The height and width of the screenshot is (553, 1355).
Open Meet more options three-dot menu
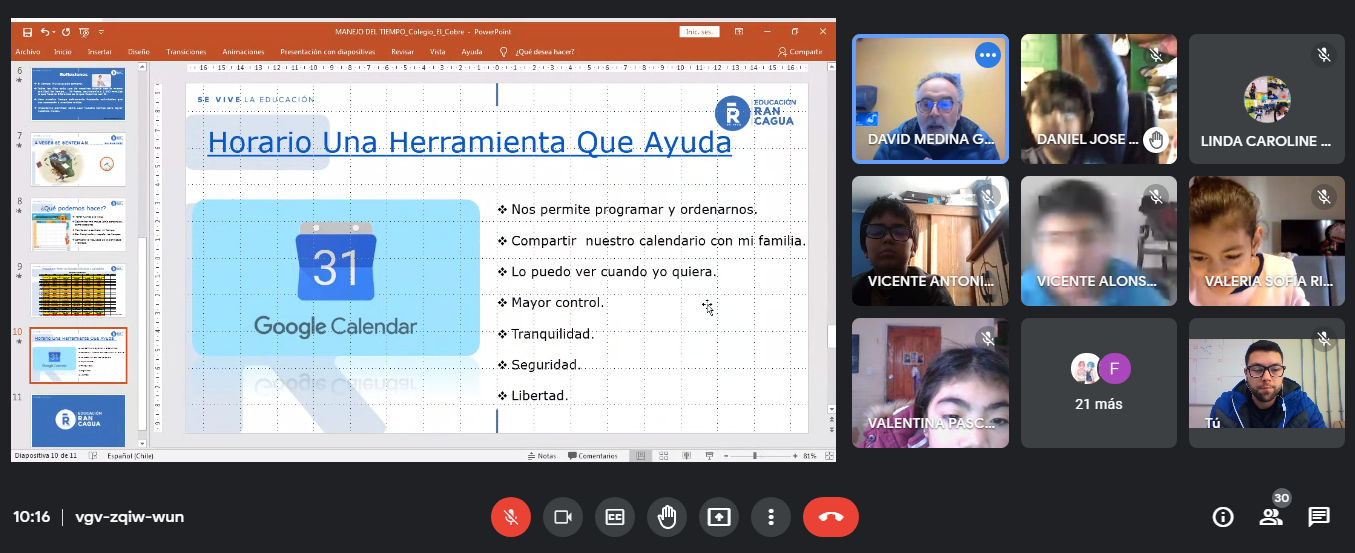(x=770, y=517)
